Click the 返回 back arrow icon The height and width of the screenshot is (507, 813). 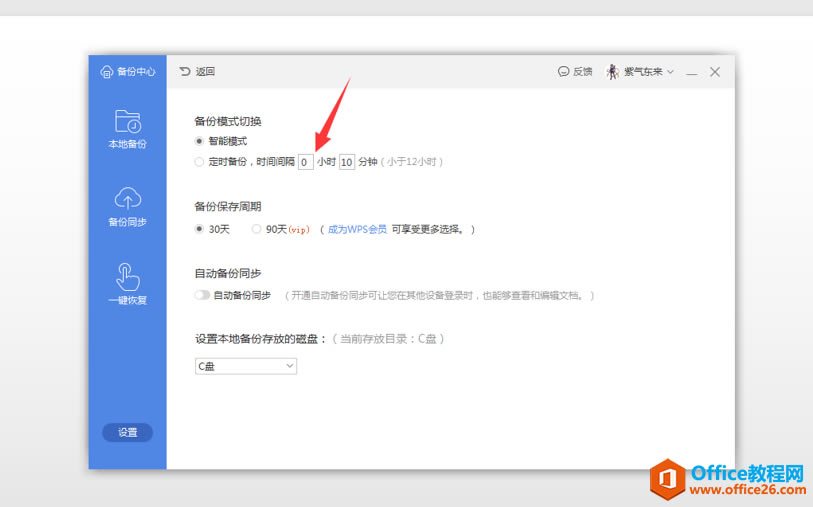185,71
